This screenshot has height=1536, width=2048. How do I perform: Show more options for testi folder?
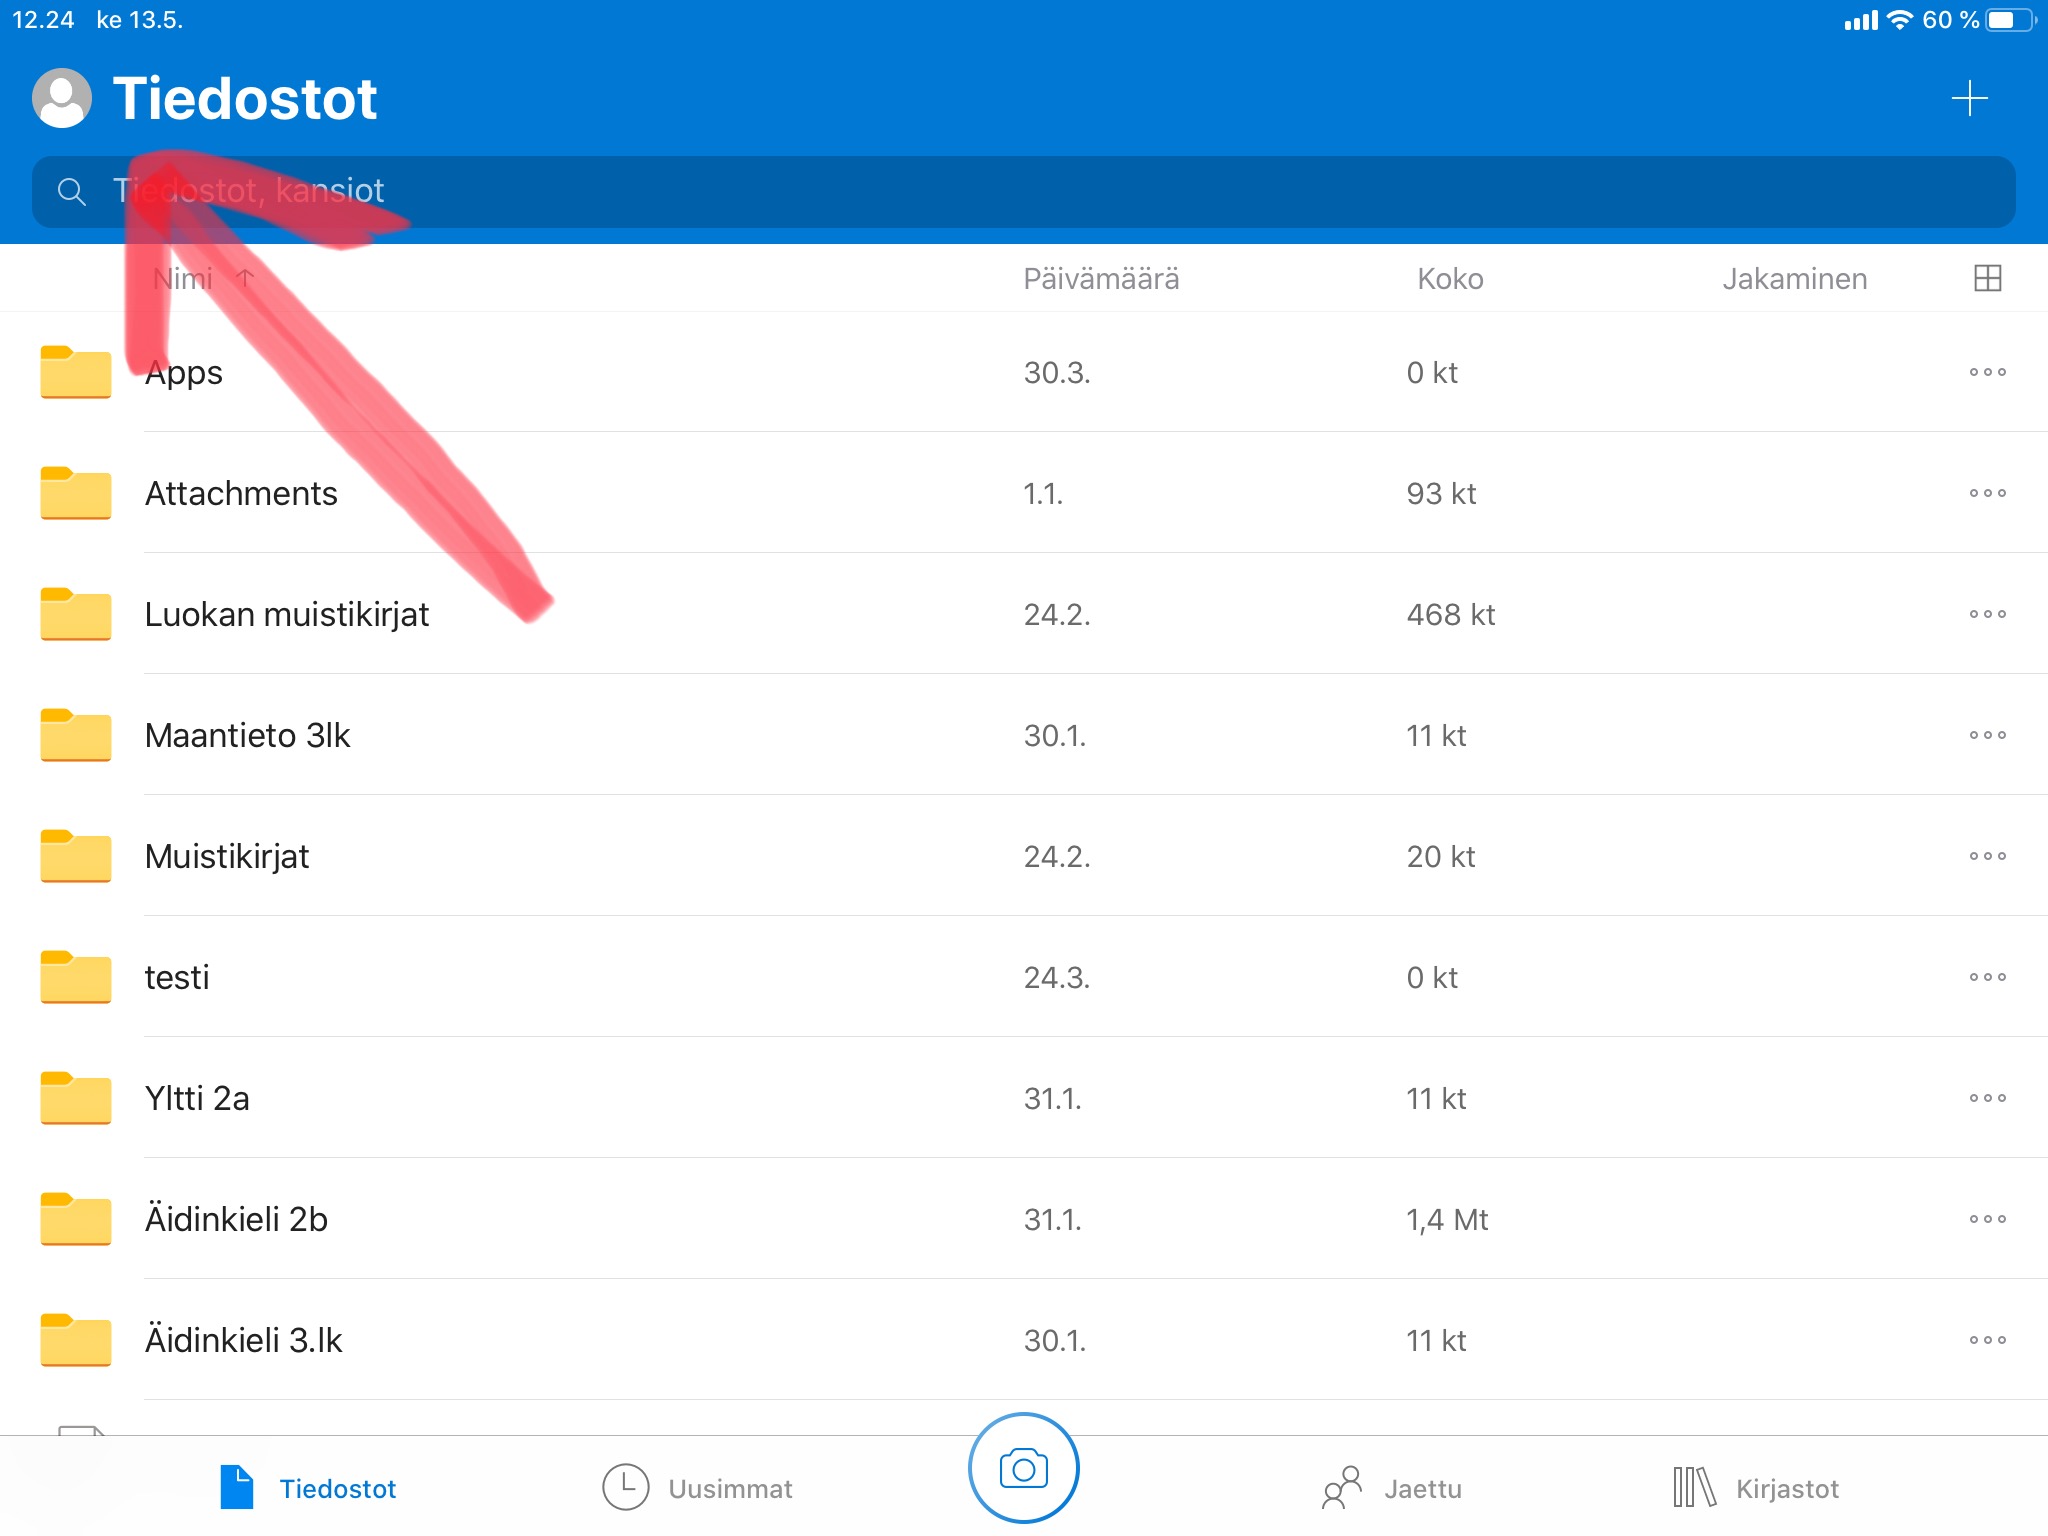1987,977
